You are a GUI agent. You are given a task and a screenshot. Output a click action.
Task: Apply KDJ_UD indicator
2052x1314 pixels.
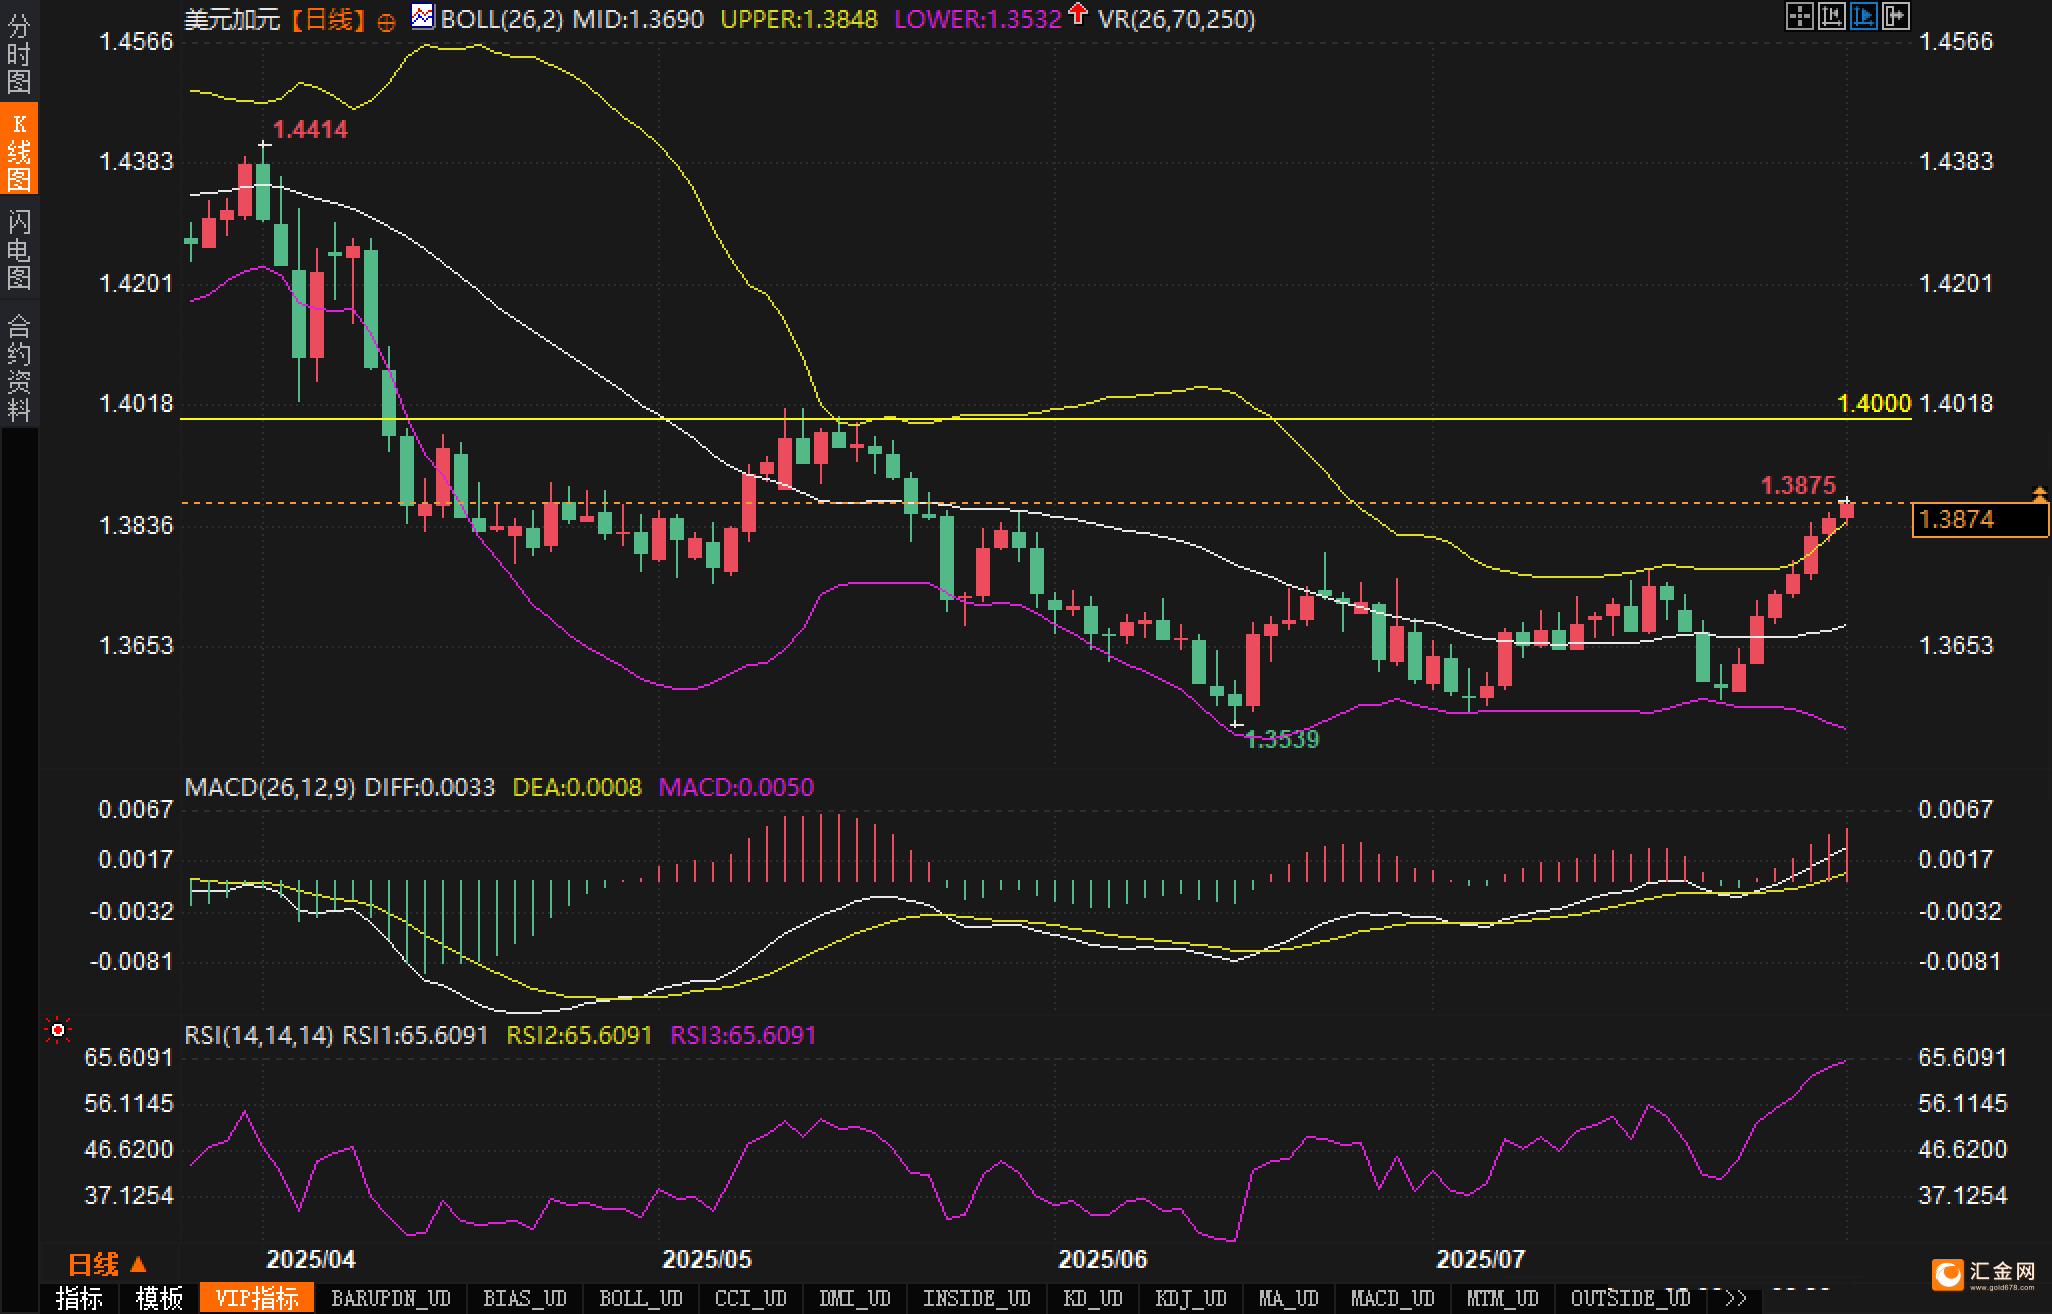1191,1298
